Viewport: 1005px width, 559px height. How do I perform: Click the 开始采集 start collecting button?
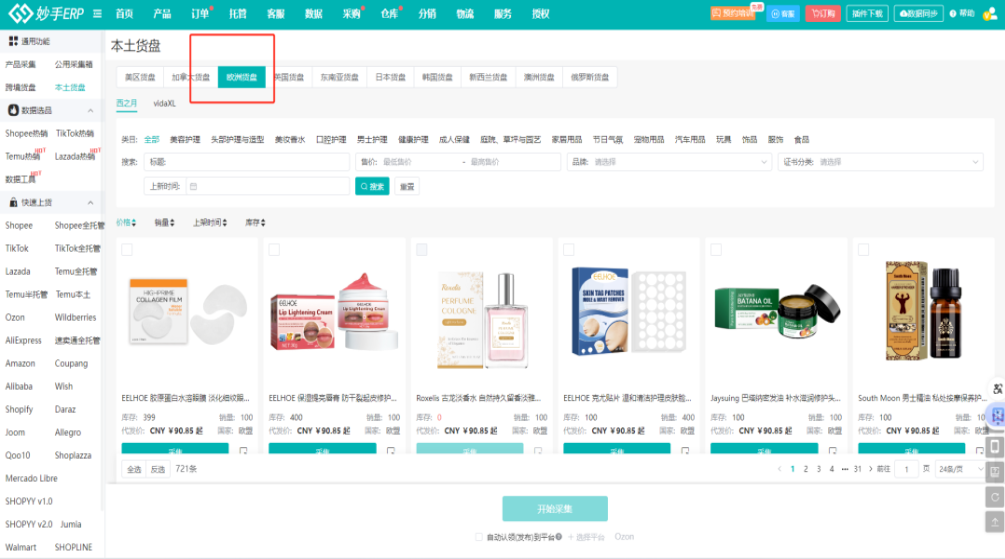pos(555,508)
